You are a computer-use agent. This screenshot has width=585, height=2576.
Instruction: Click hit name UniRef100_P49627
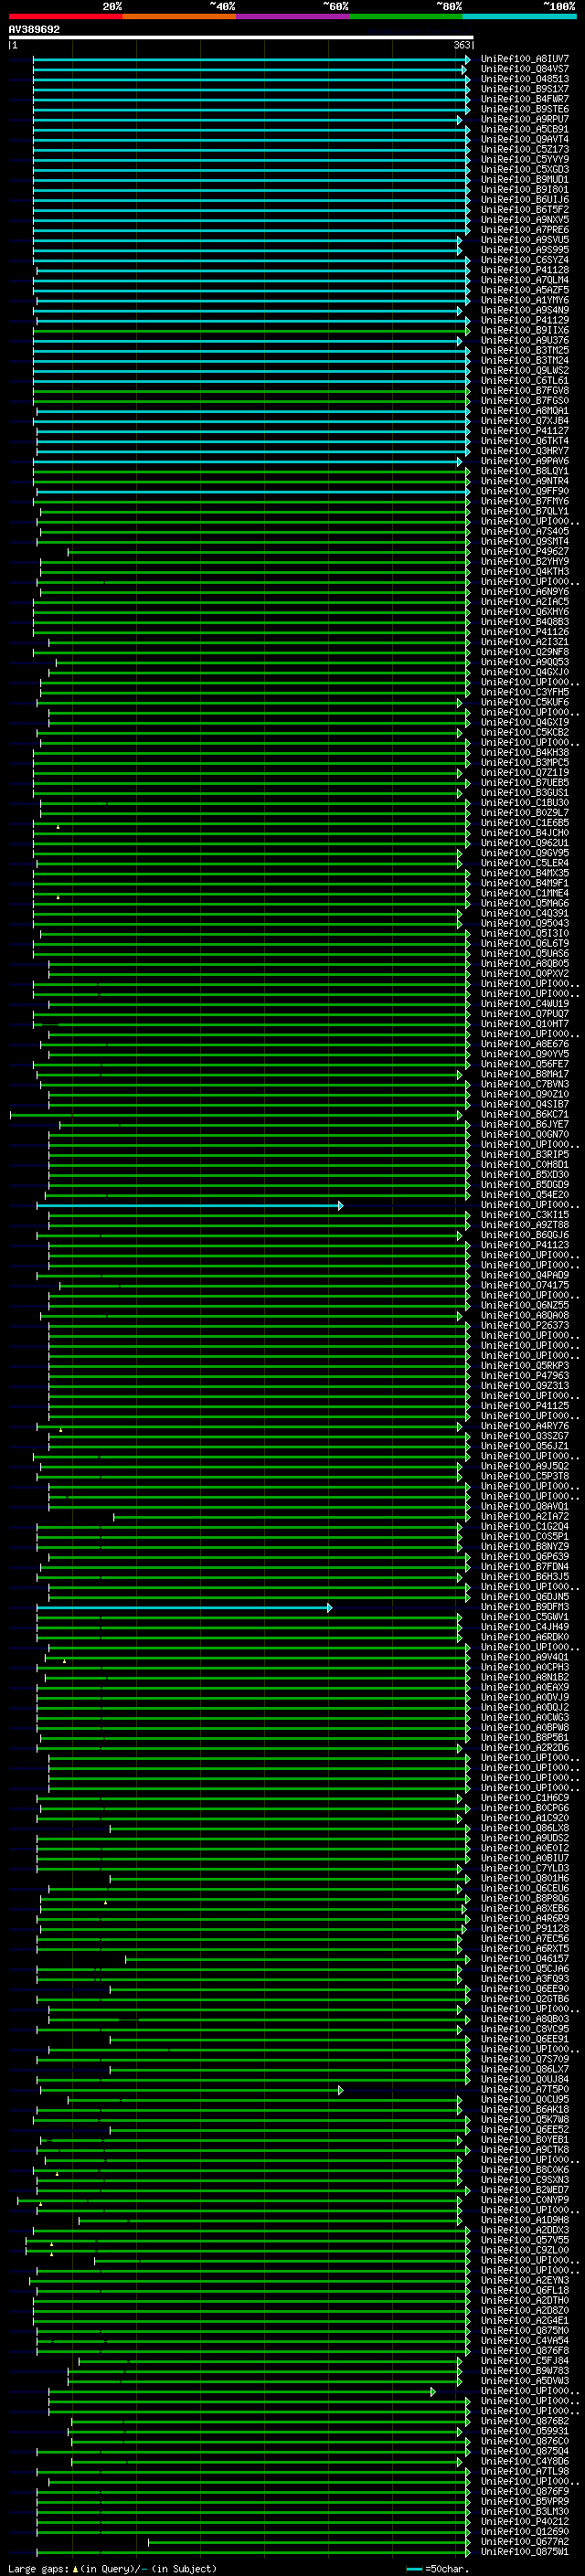[x=525, y=551]
